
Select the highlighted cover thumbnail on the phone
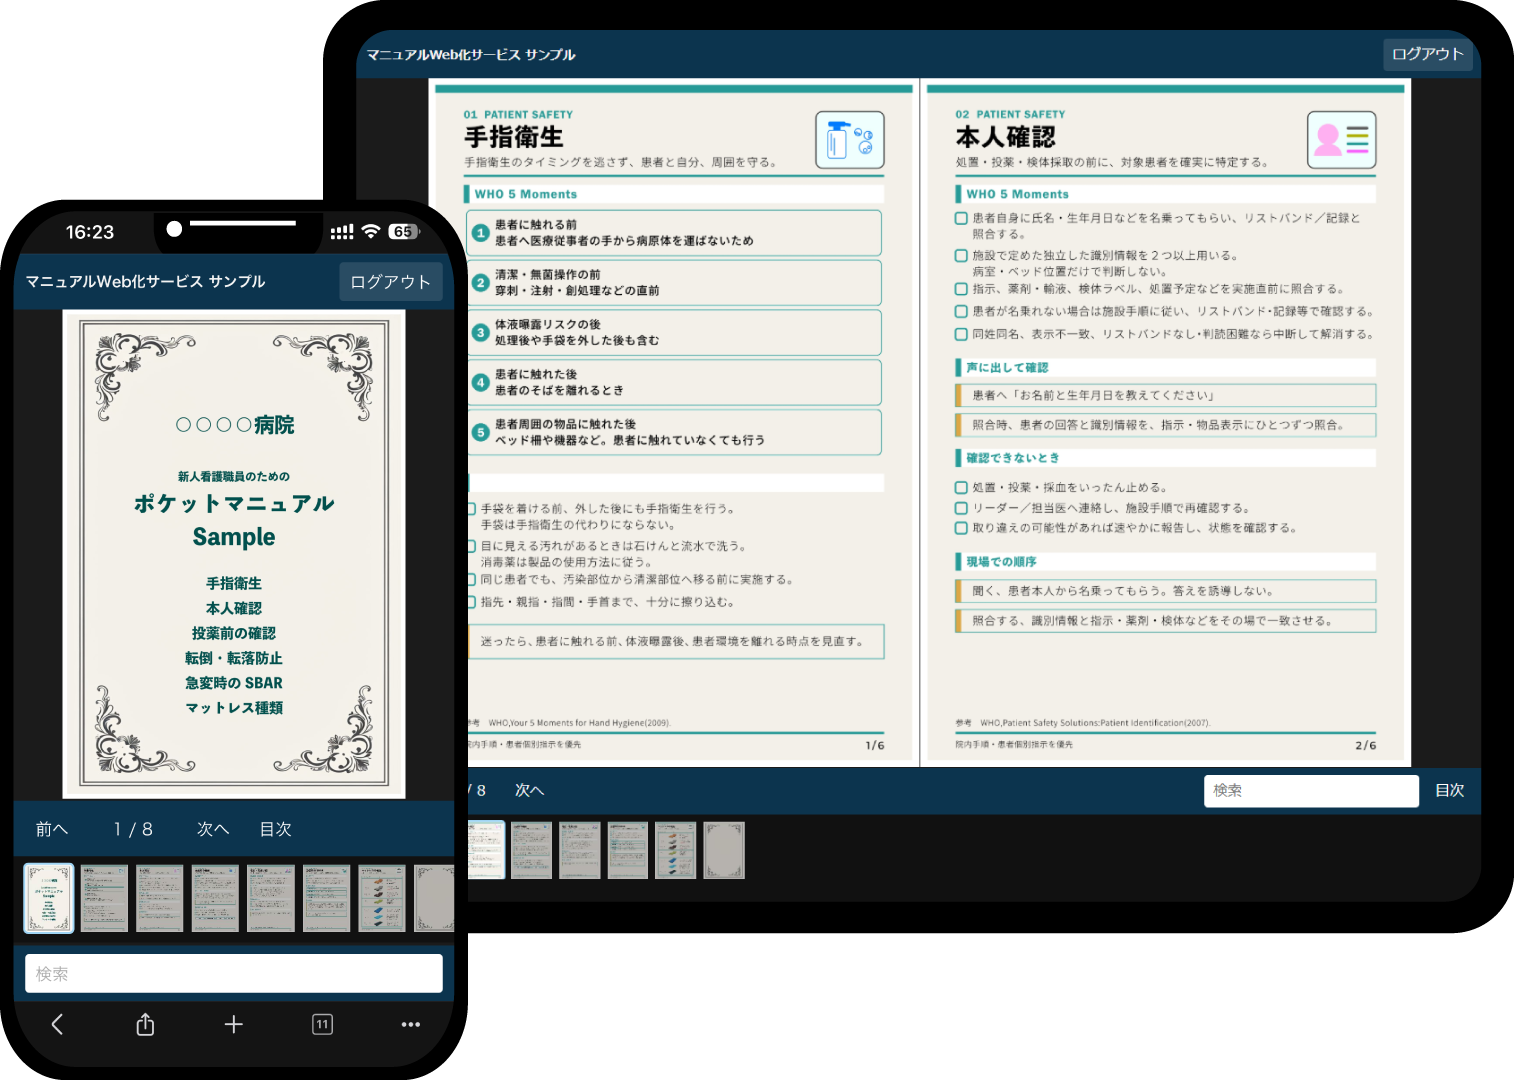49,898
